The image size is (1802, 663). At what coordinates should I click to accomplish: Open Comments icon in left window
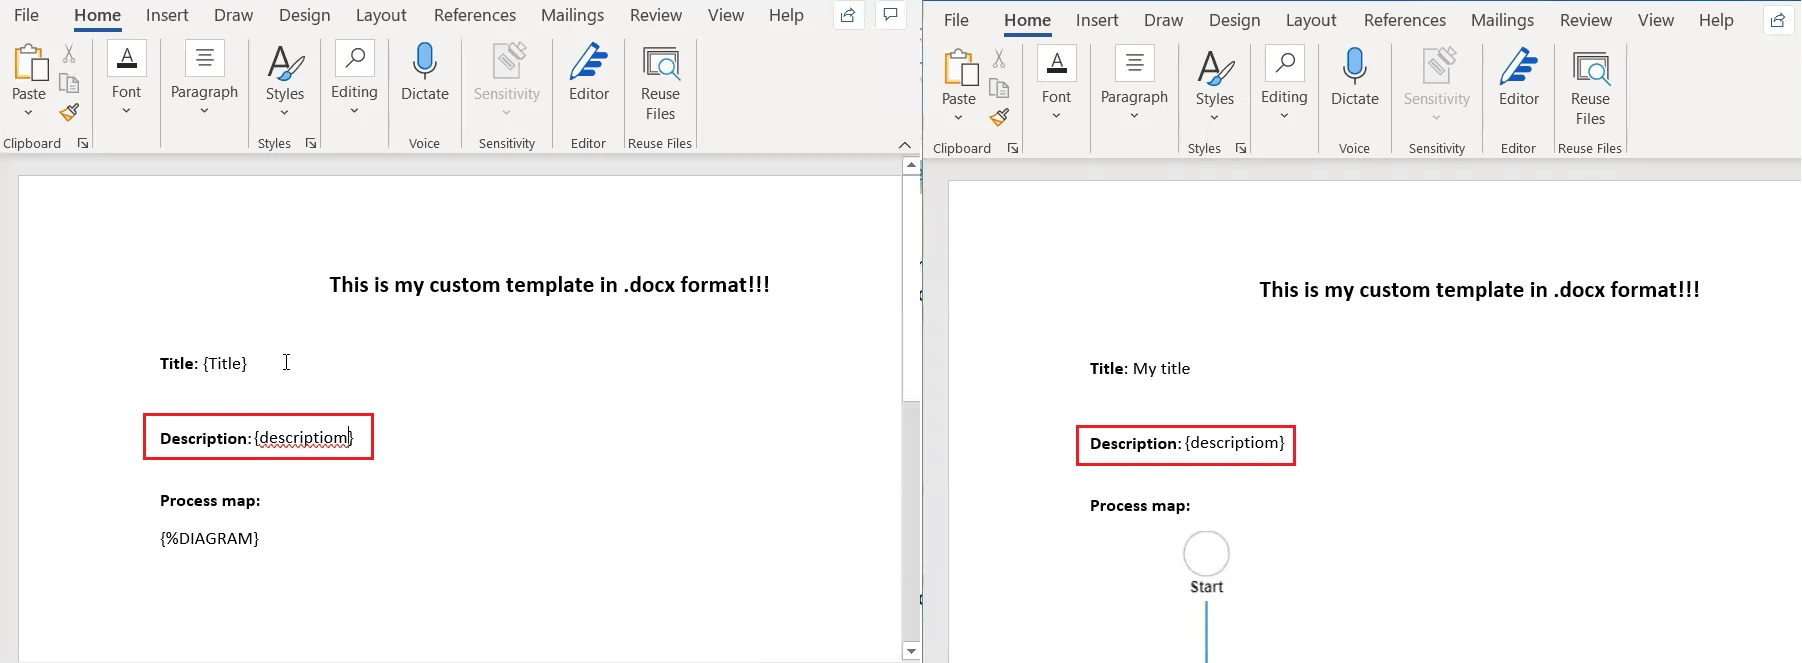coord(890,15)
